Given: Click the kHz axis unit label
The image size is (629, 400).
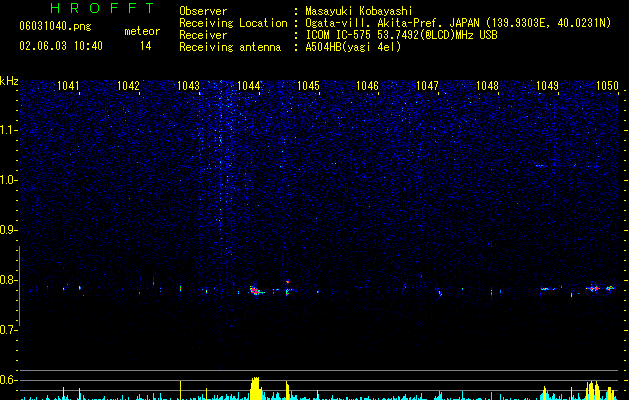Looking at the screenshot, I should (x=9, y=81).
